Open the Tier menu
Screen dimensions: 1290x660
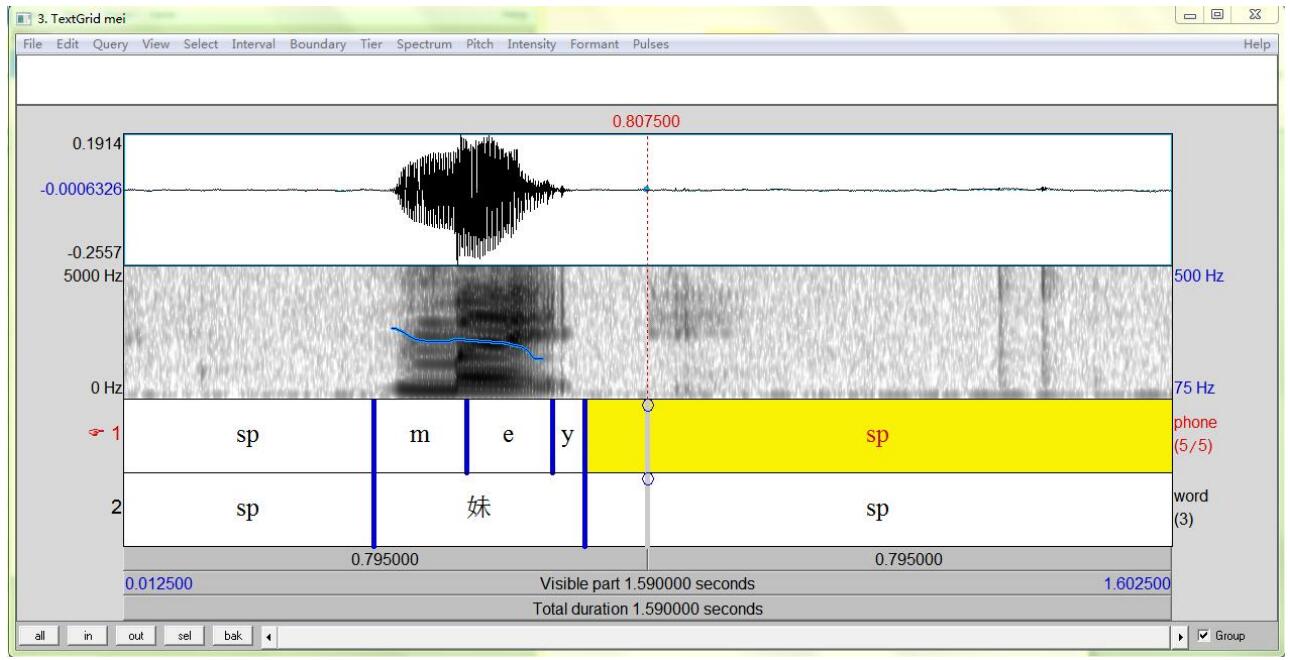coord(371,44)
